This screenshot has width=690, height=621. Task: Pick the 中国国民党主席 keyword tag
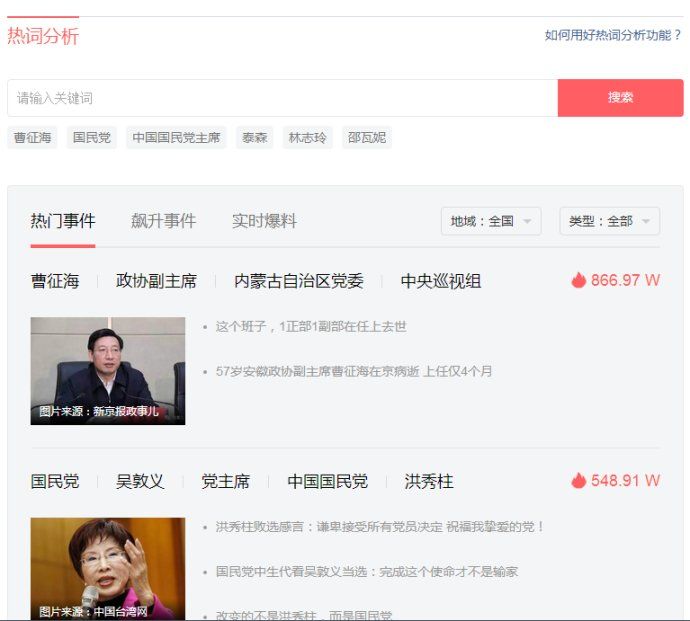click(x=176, y=138)
